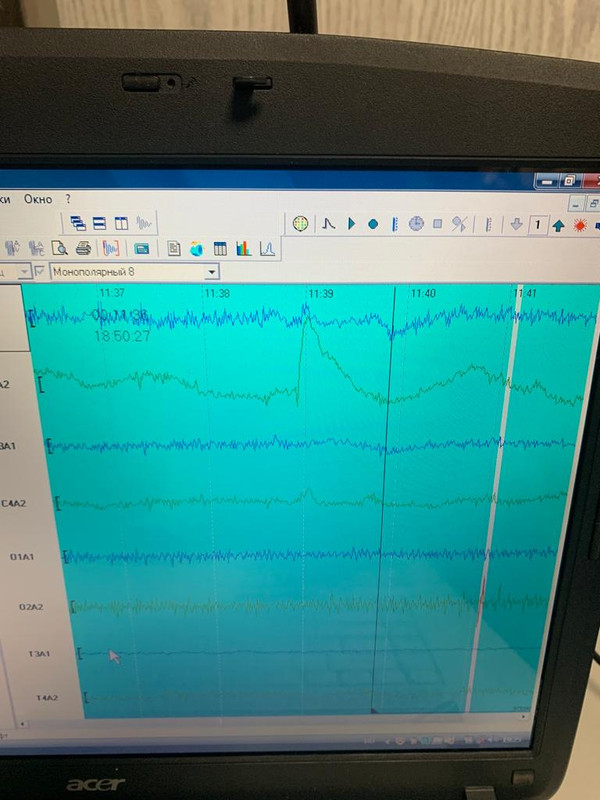Minimize the main application window
600x800 pixels.
coord(547,181)
